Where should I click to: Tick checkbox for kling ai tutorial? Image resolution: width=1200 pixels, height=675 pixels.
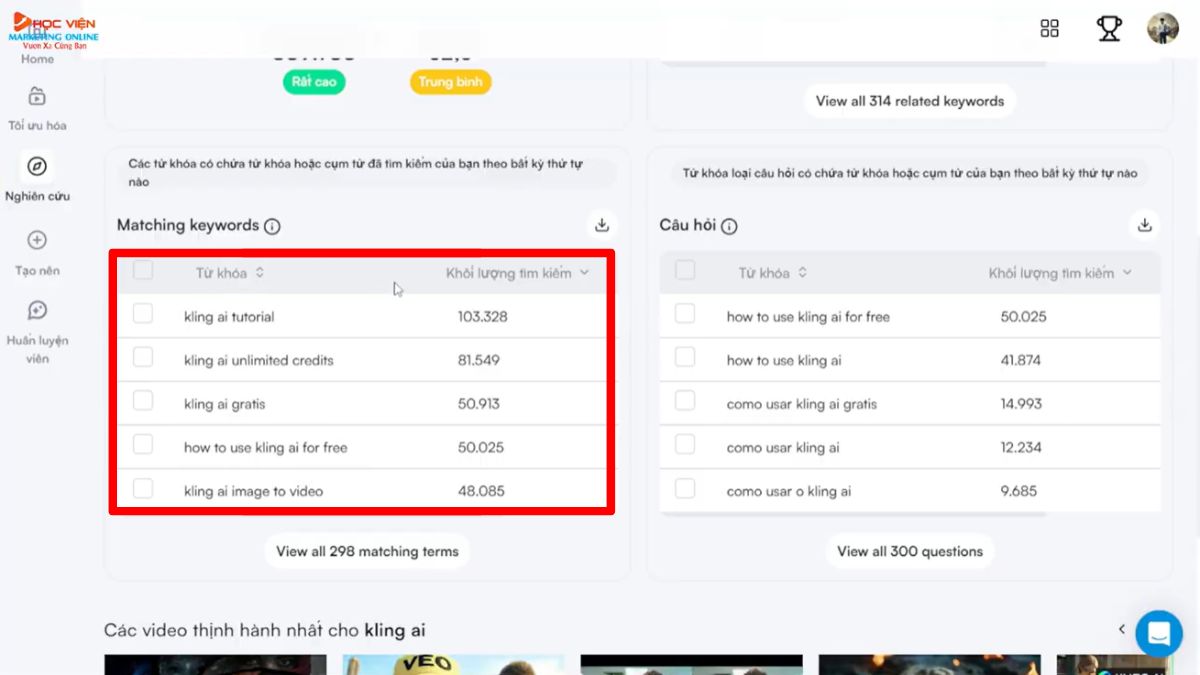pyautogui.click(x=143, y=314)
